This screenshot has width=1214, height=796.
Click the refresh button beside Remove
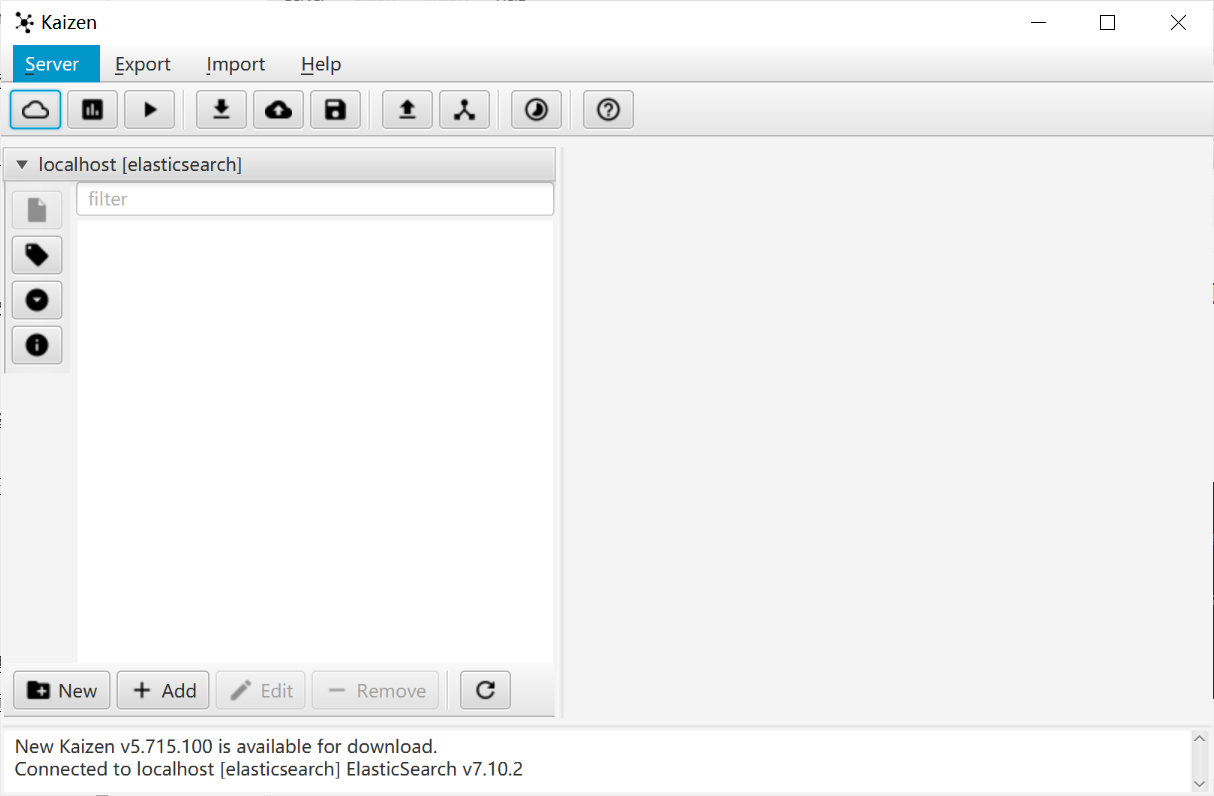point(485,690)
